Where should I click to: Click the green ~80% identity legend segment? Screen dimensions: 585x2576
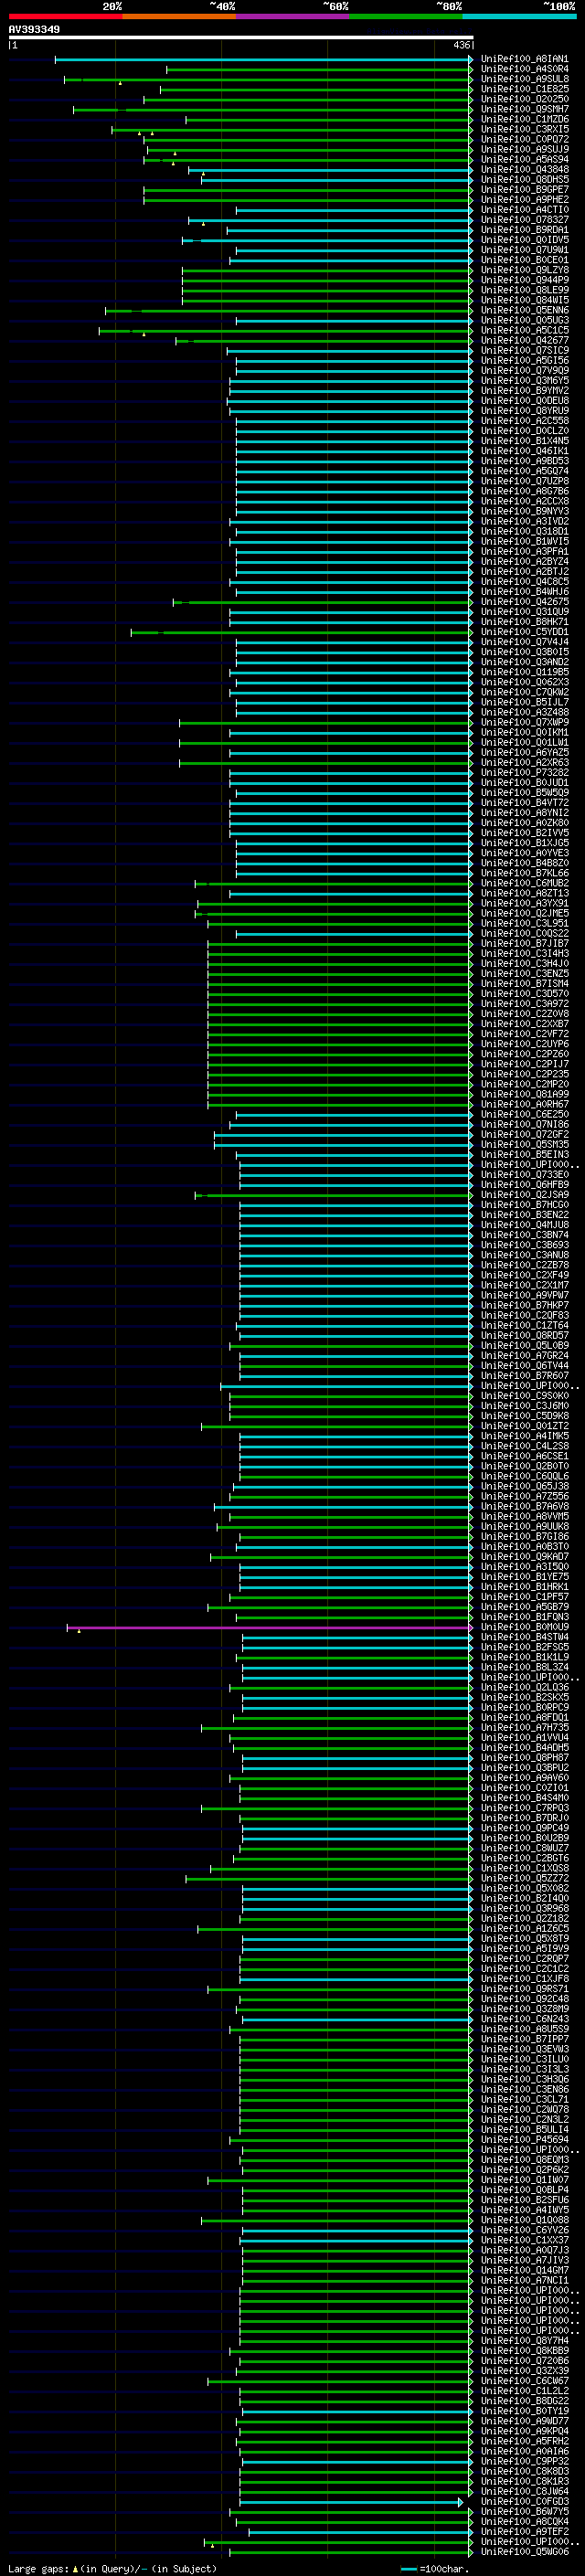click(x=406, y=16)
